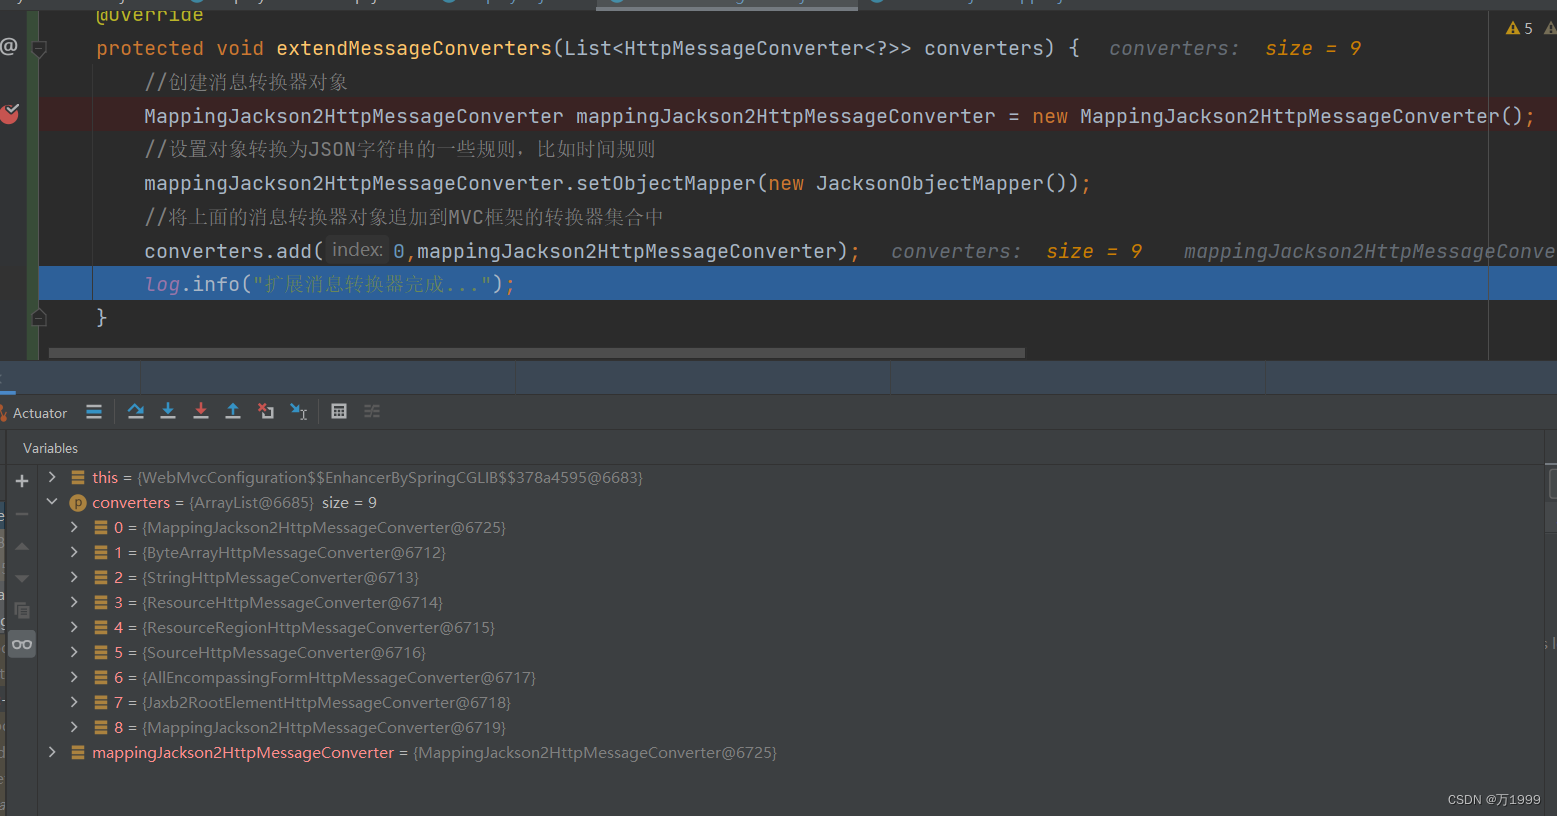Click the Step Over debugger icon
Screen dimensions: 1557x816
pos(135,411)
